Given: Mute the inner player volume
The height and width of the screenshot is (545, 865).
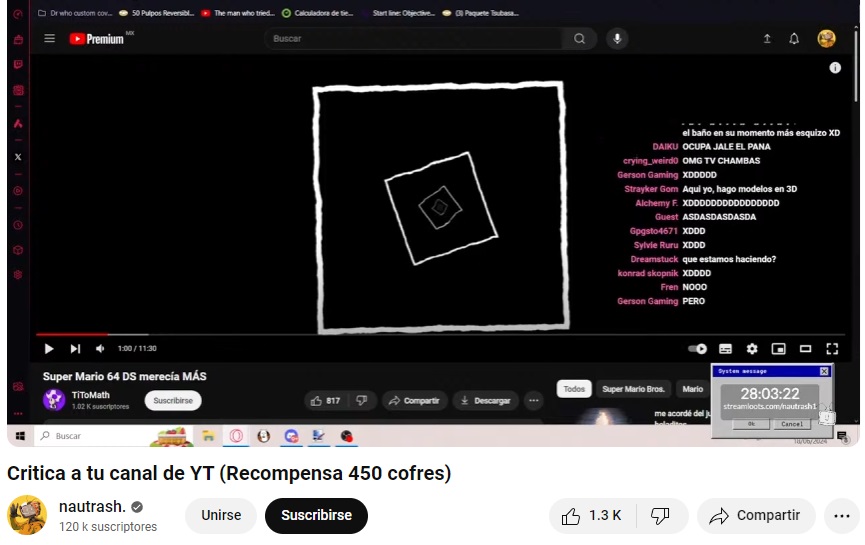Looking at the screenshot, I should (x=100, y=349).
